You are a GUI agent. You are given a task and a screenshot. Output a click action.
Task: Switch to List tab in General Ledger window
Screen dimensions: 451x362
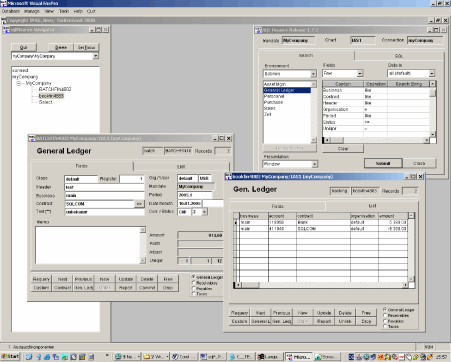pos(181,166)
